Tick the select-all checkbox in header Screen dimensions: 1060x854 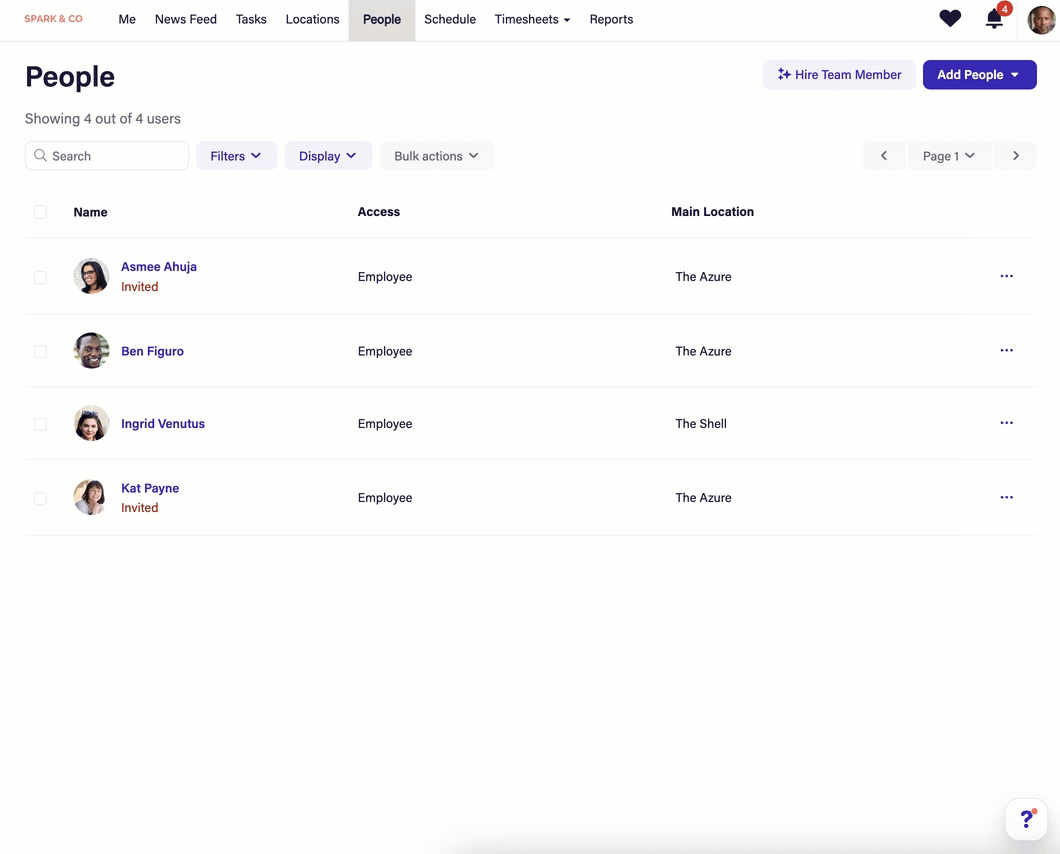[x=40, y=212]
